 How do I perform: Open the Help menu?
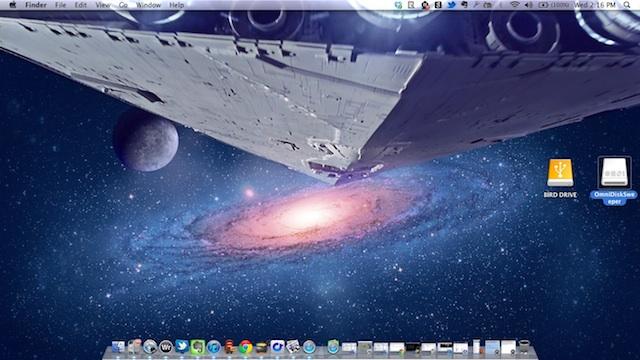click(x=176, y=5)
